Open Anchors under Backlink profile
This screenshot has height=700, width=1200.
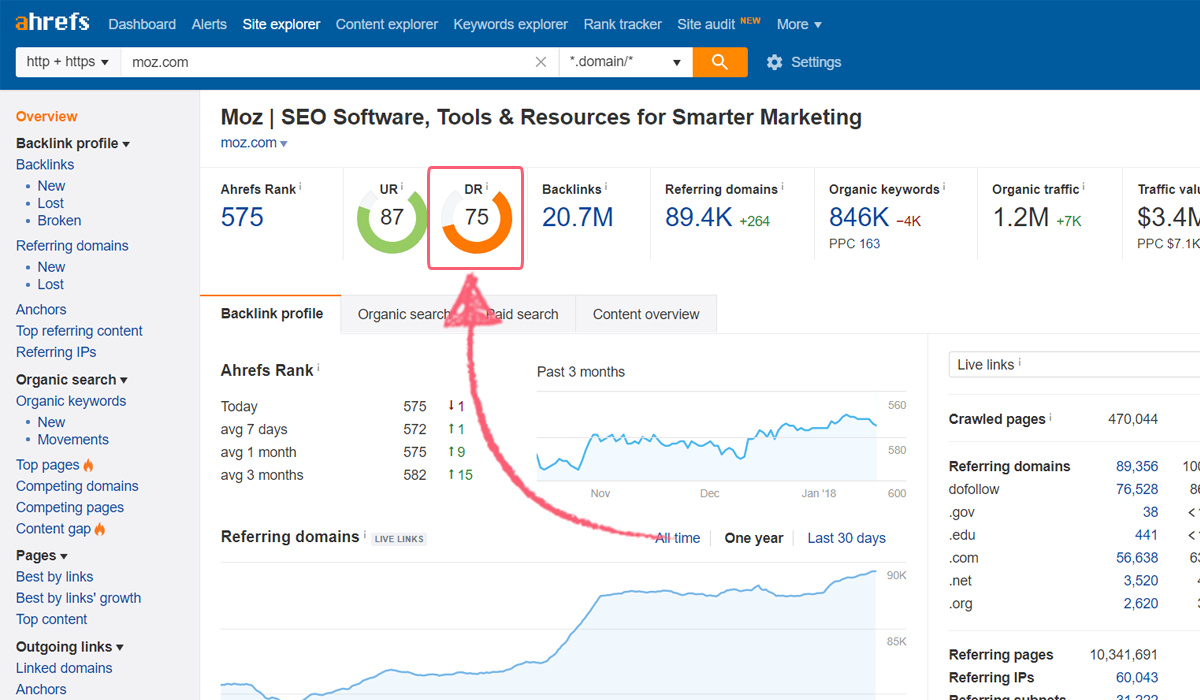click(41, 310)
